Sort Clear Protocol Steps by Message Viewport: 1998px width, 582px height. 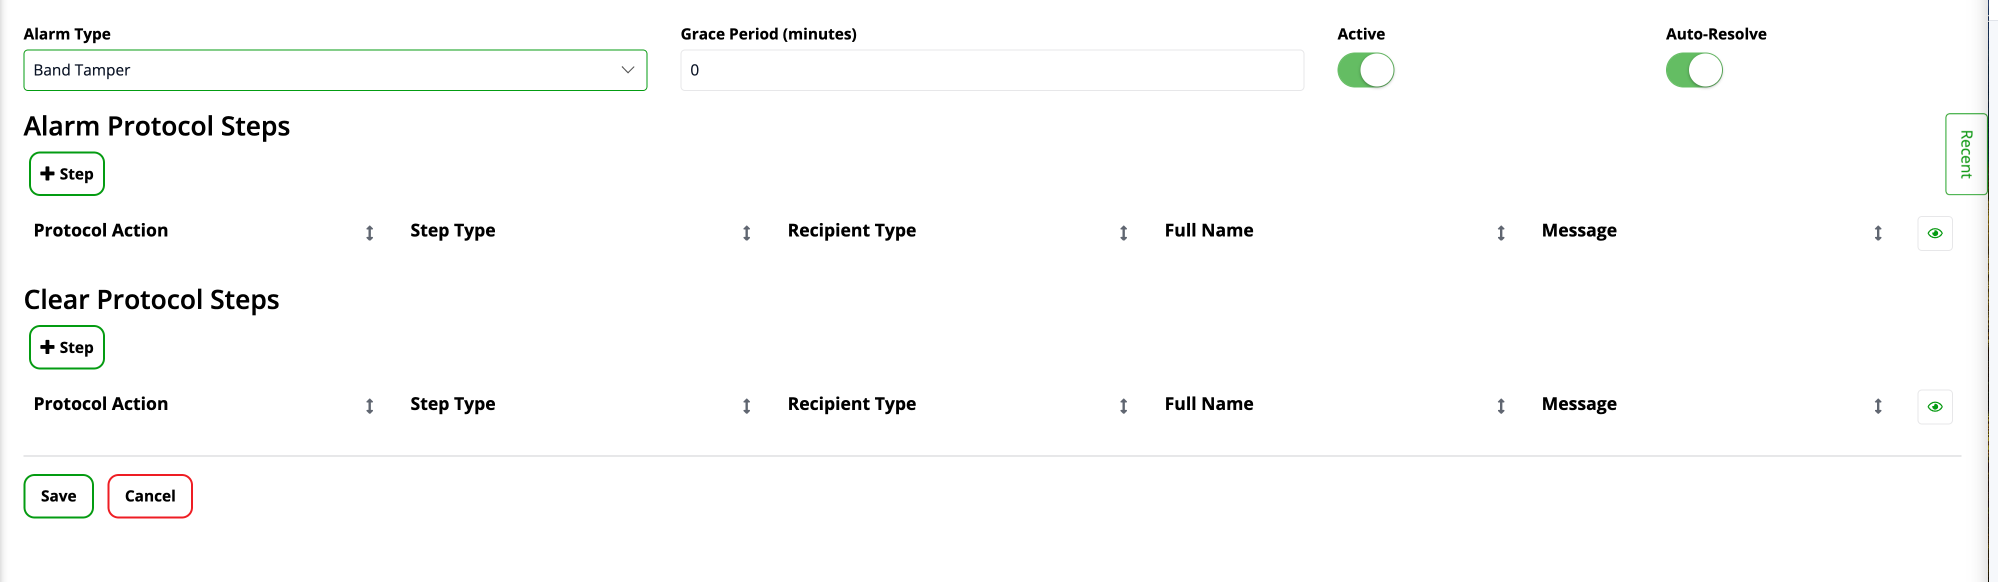click(1877, 406)
